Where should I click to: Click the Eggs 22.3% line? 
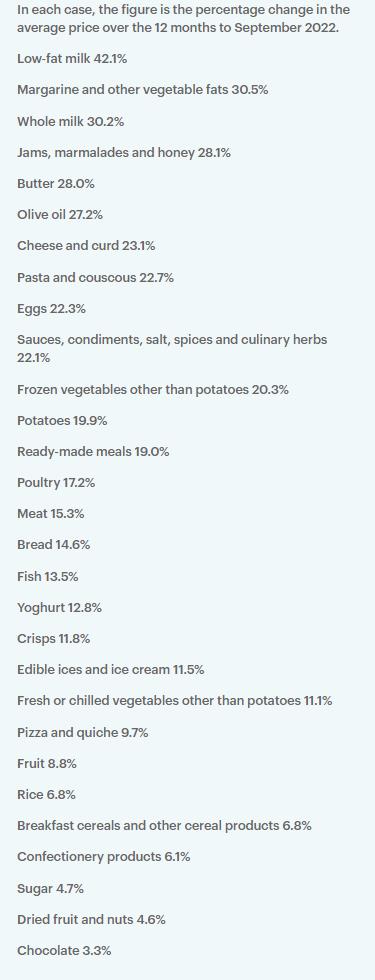coord(51,309)
